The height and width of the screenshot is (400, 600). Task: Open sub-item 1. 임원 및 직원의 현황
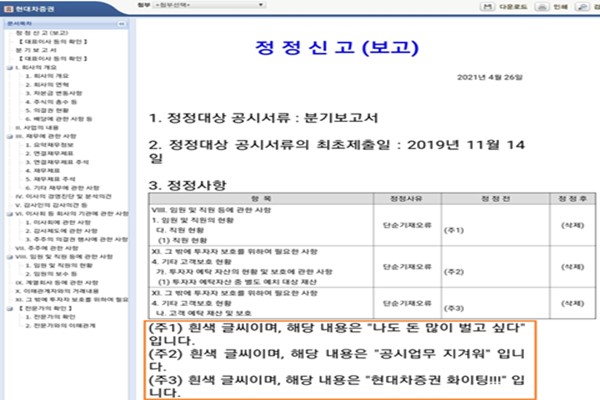pyautogui.click(x=59, y=265)
